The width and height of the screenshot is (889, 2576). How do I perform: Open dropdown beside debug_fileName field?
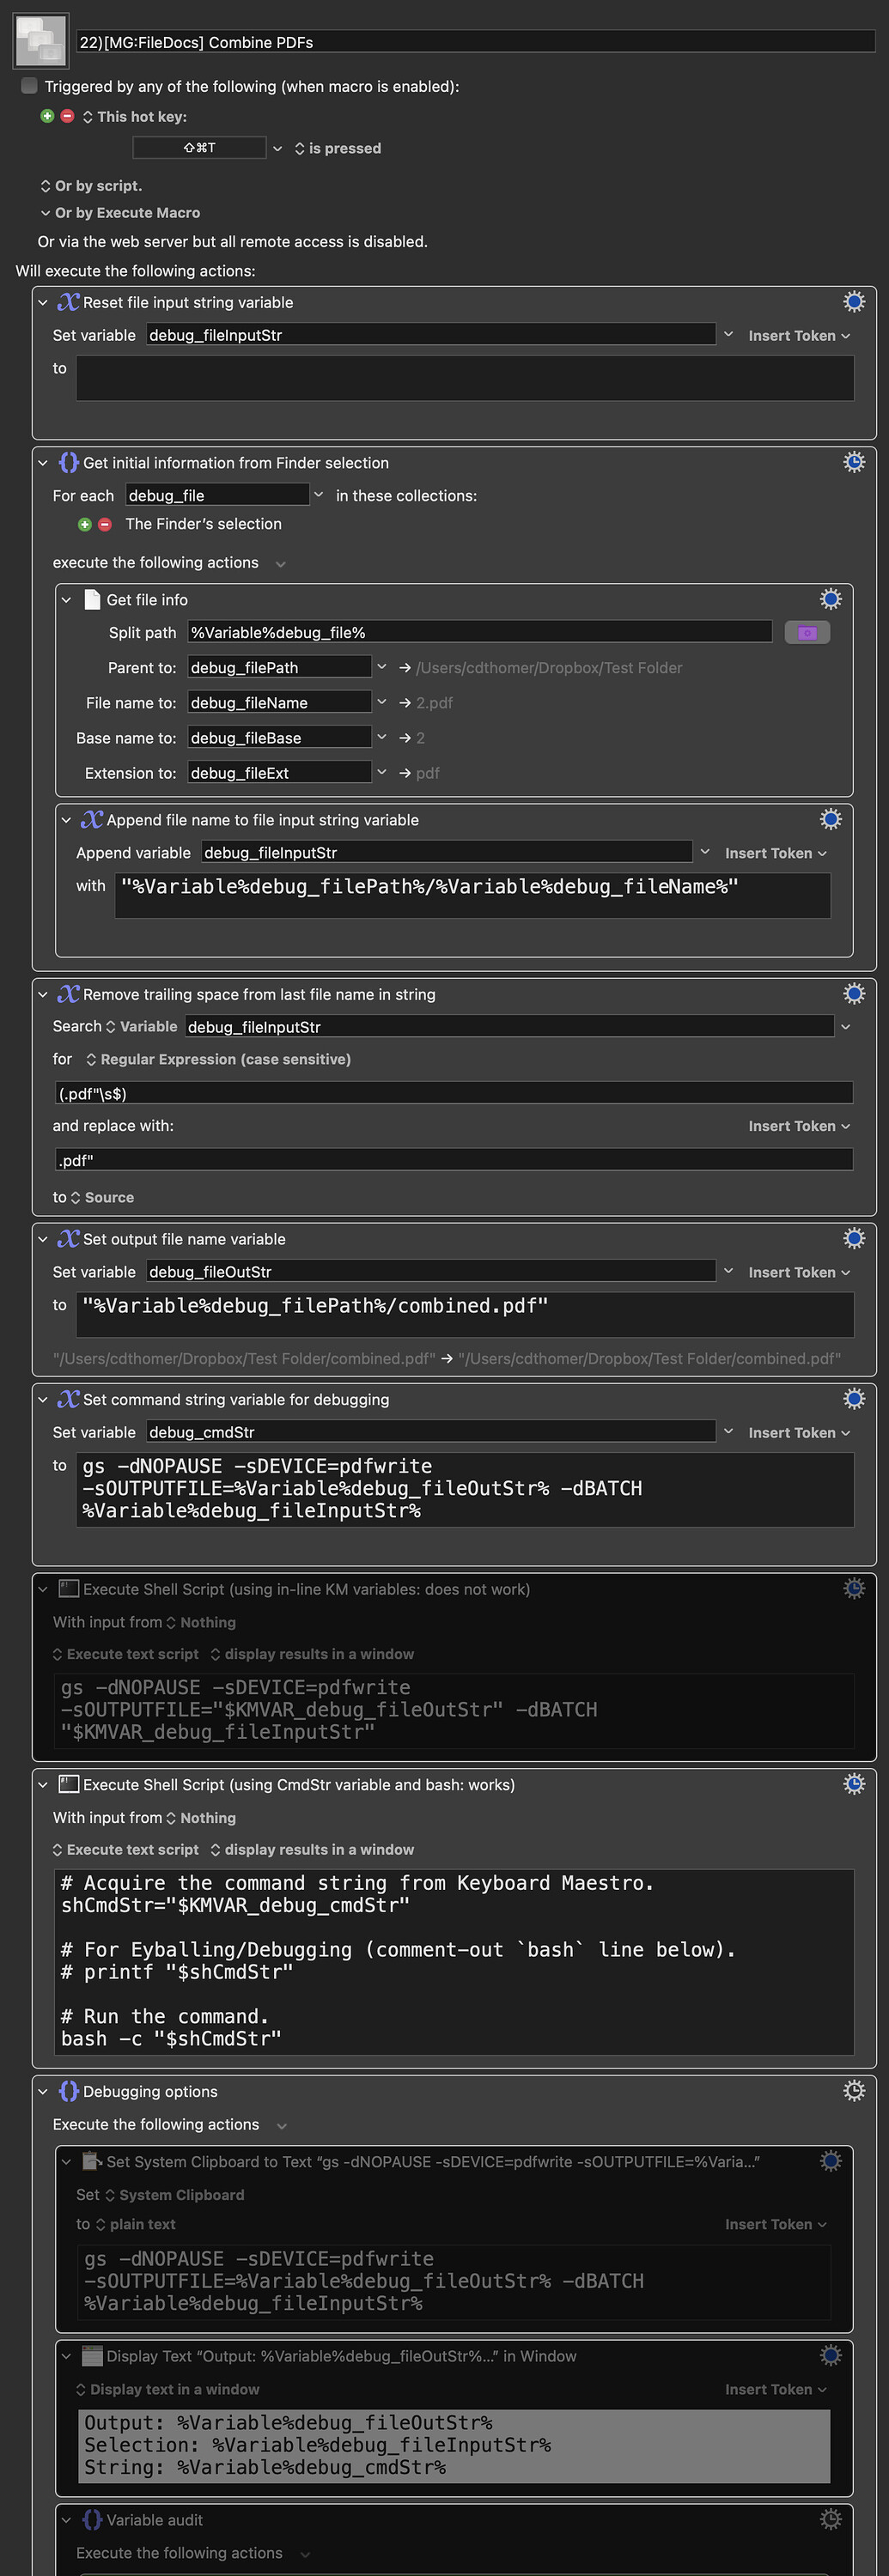tap(381, 702)
